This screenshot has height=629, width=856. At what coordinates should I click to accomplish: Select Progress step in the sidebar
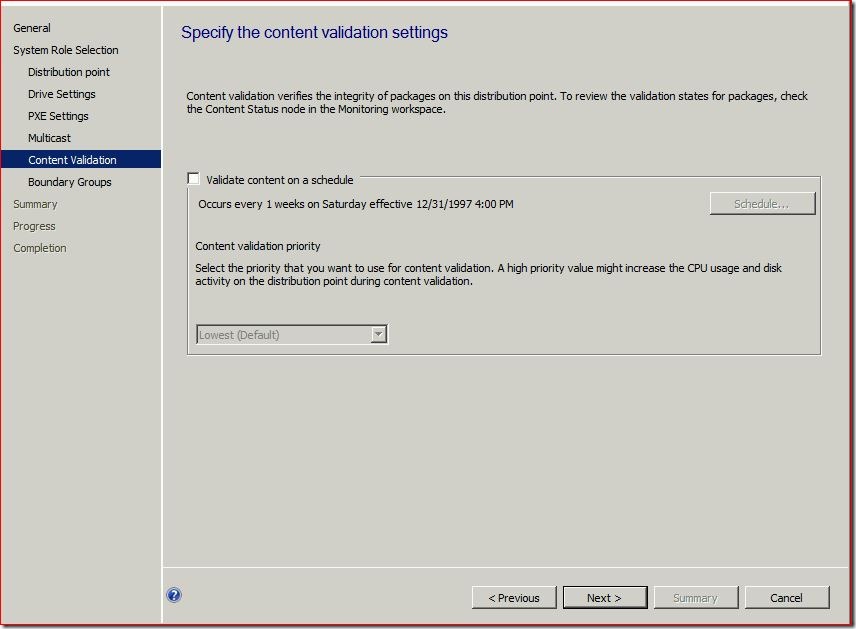tap(34, 226)
